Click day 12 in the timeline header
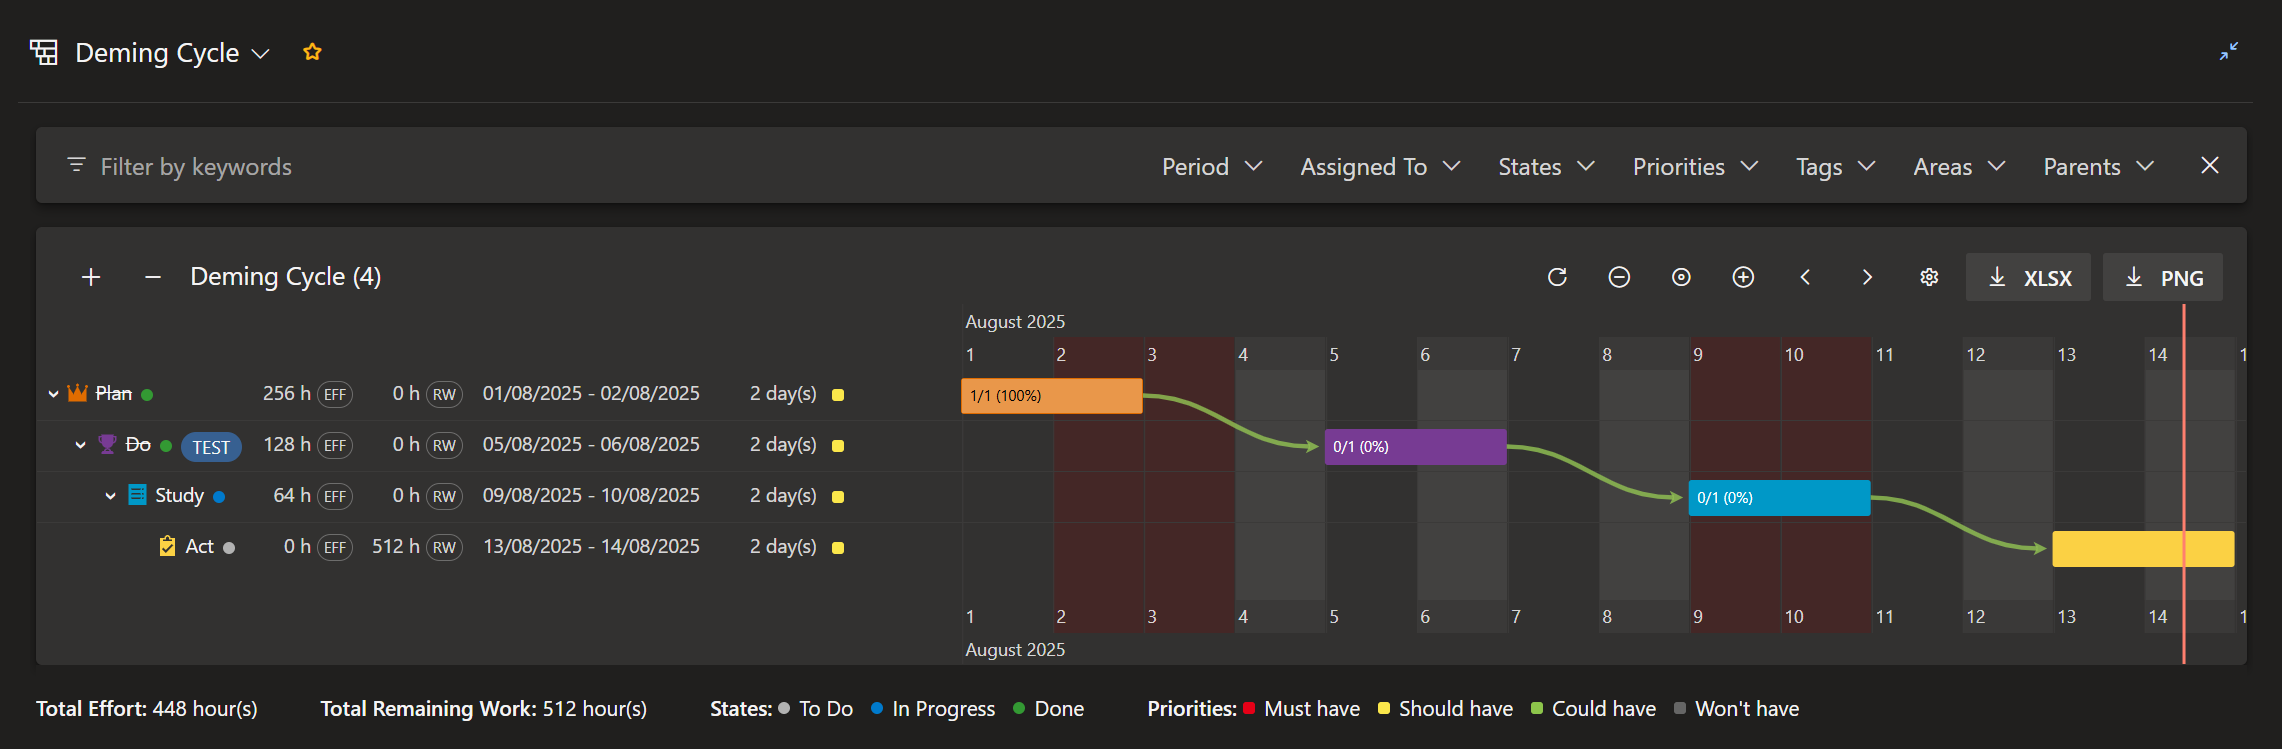Viewport: 2282px width, 749px height. pyautogui.click(x=1976, y=354)
